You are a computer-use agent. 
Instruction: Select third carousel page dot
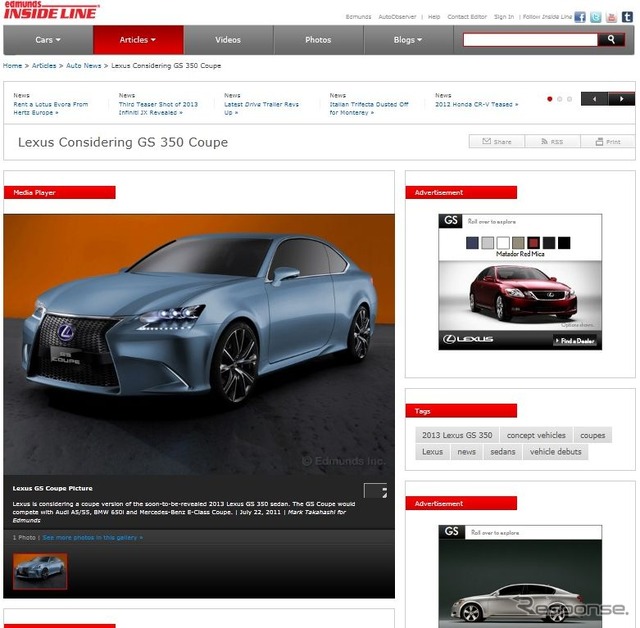coord(569,99)
